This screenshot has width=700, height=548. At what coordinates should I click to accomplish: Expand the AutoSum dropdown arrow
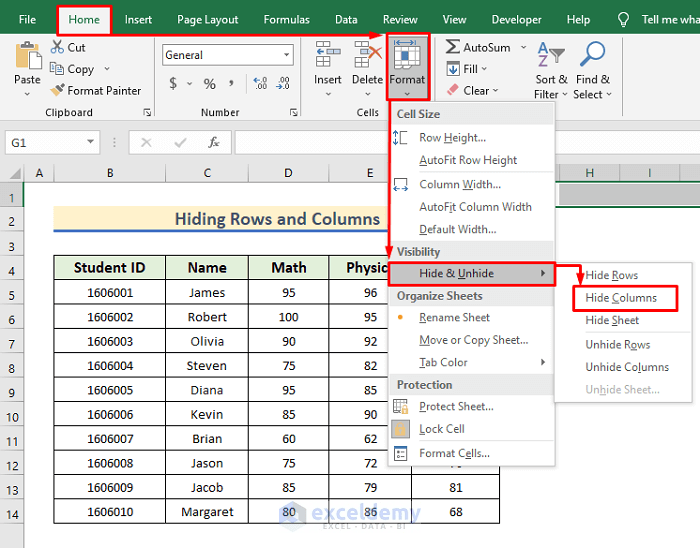coord(523,47)
